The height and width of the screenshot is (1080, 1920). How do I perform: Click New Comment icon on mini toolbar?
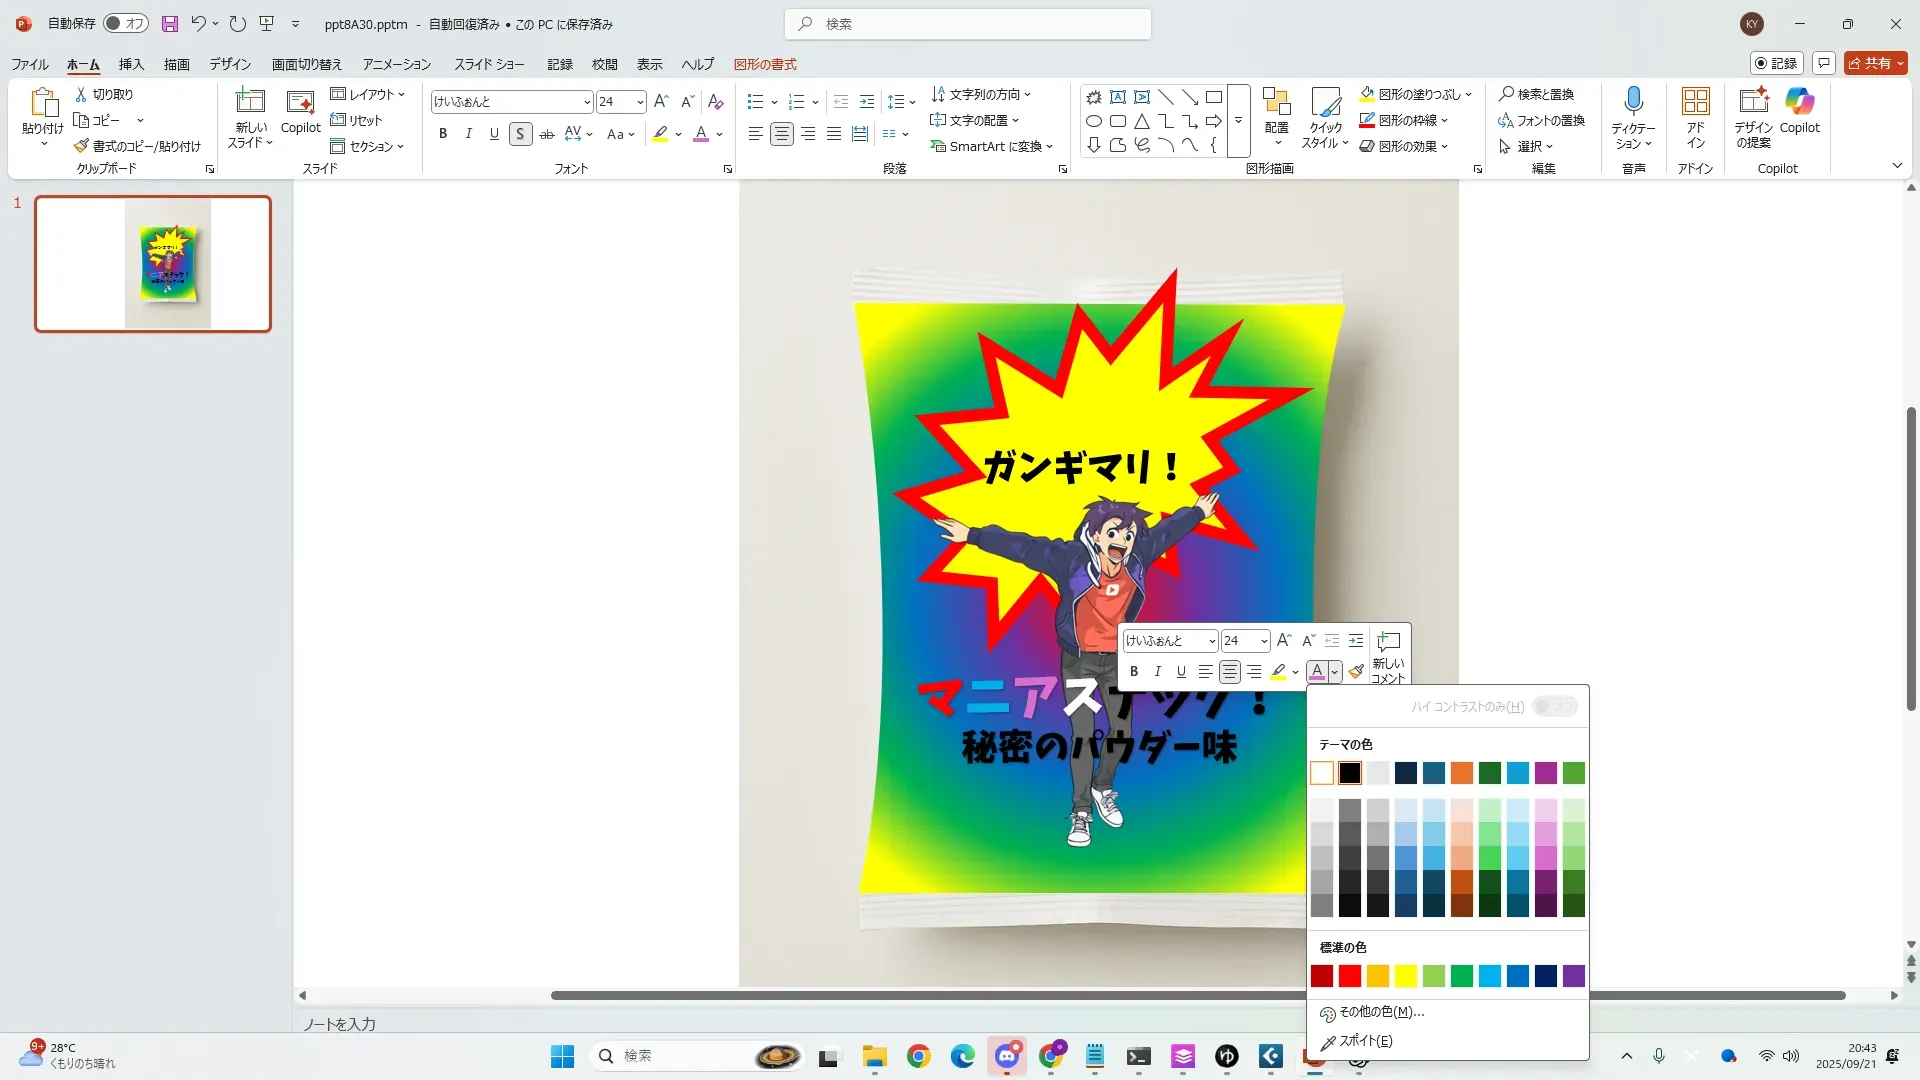pos(1388,642)
